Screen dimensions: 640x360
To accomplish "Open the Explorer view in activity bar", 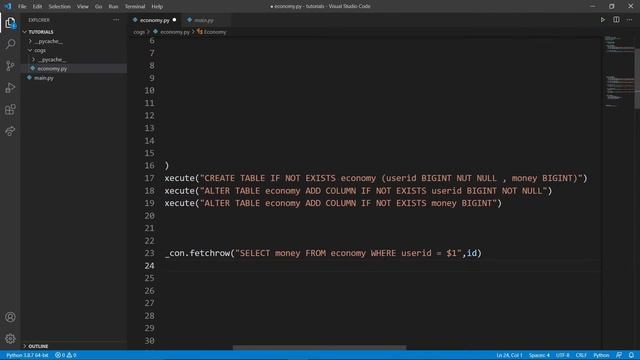I will (10, 23).
